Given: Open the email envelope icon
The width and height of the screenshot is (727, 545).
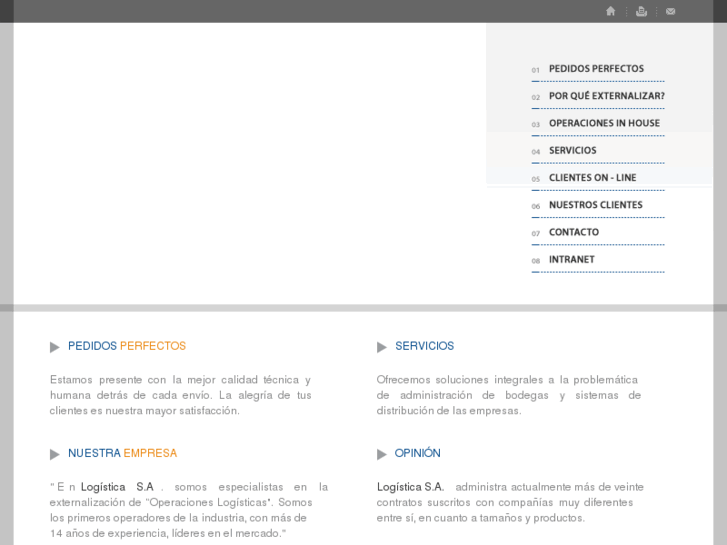Looking at the screenshot, I should click(x=670, y=11).
